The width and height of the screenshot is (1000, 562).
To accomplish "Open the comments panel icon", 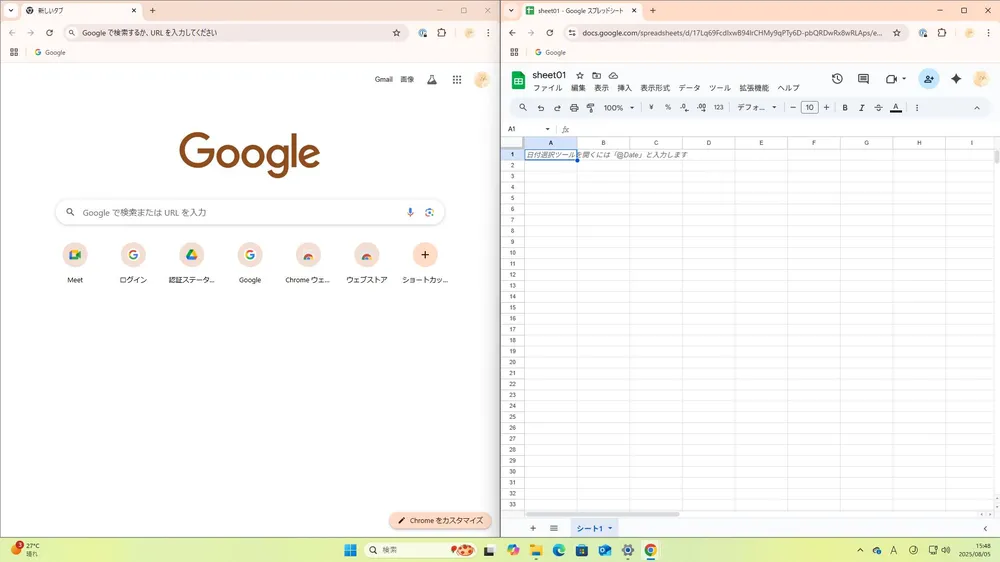I will pos(864,78).
